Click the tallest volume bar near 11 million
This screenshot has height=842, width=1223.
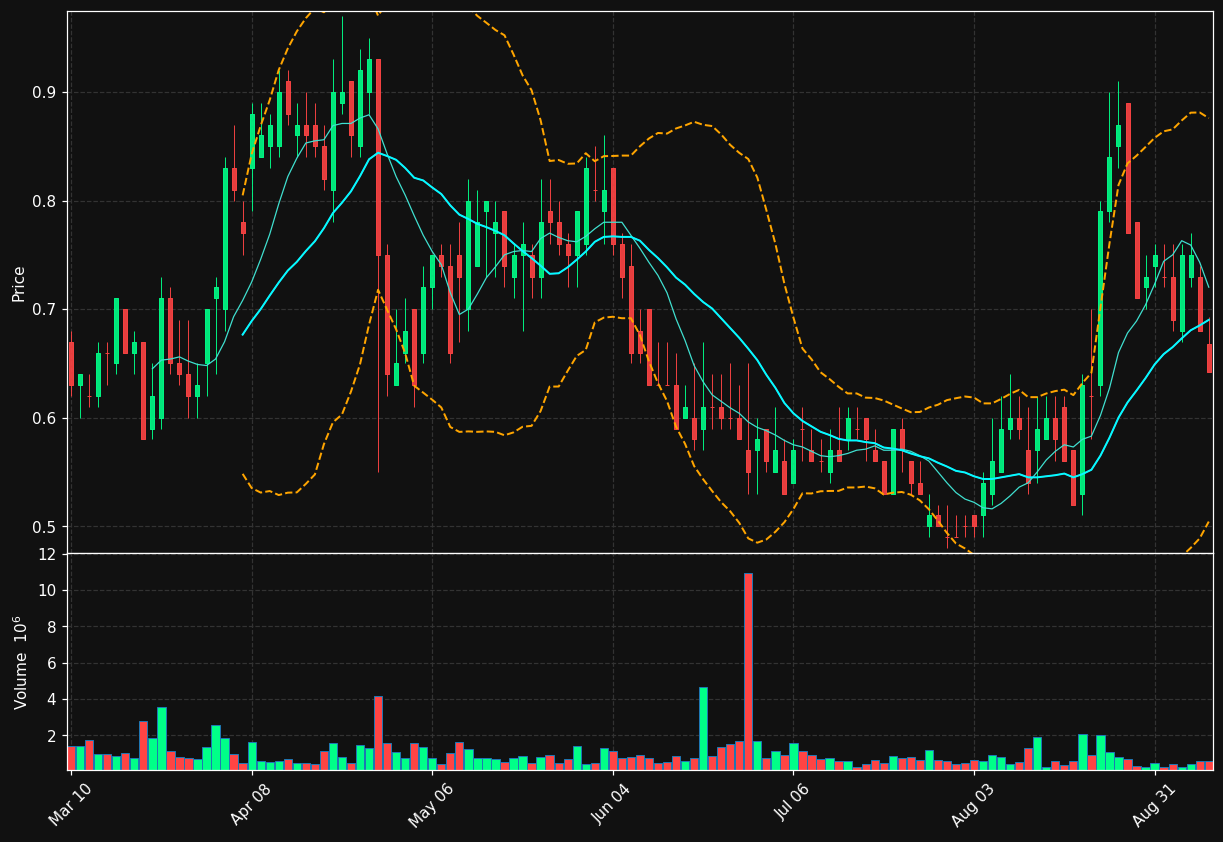(x=748, y=671)
